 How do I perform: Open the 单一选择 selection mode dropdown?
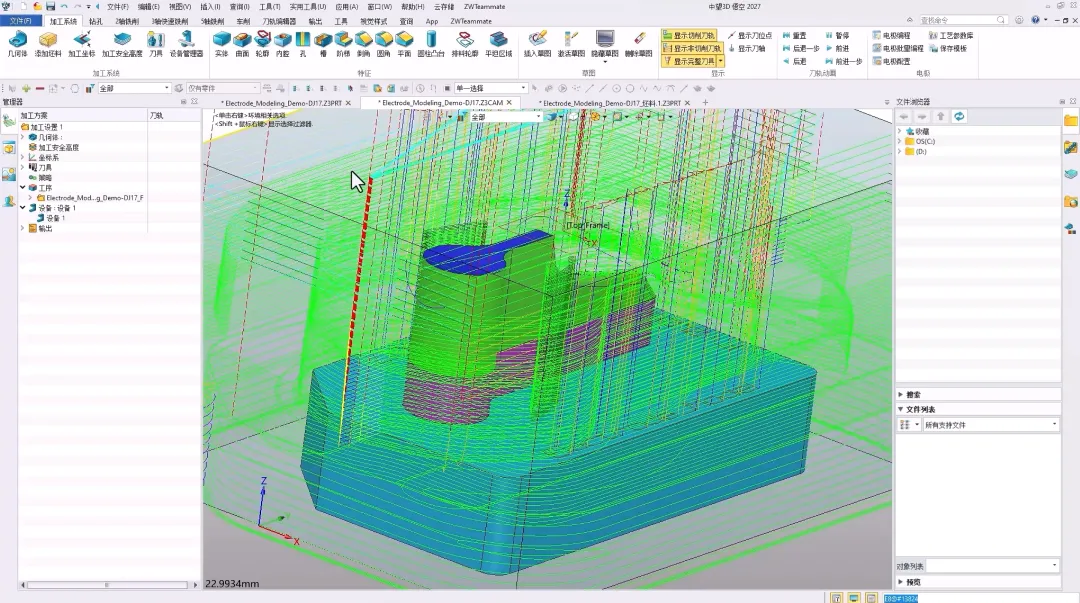(x=490, y=88)
